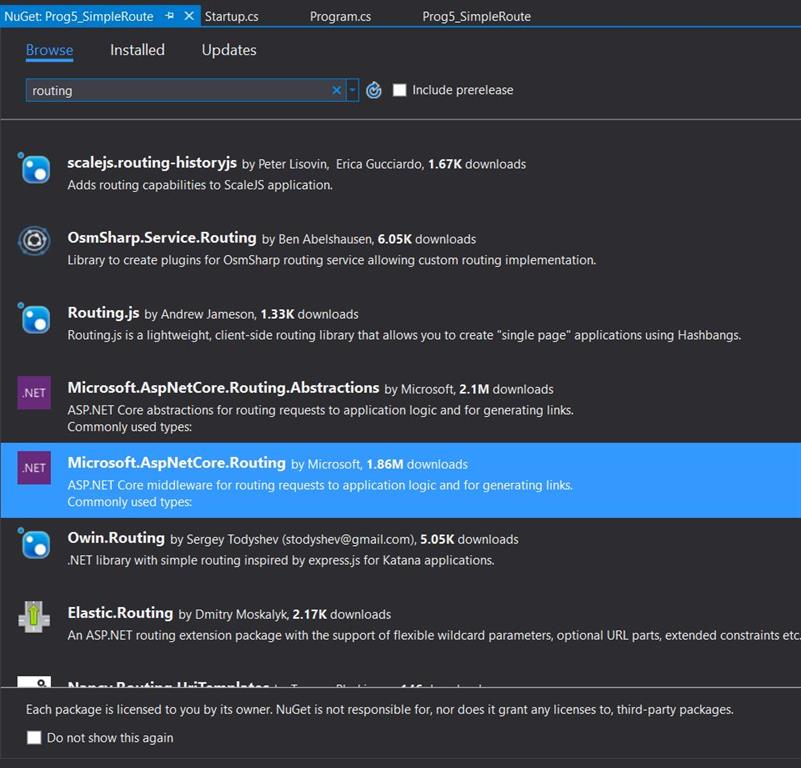The image size is (801, 768).
Task: Click '1.86M downloads' text
Action: [417, 464]
